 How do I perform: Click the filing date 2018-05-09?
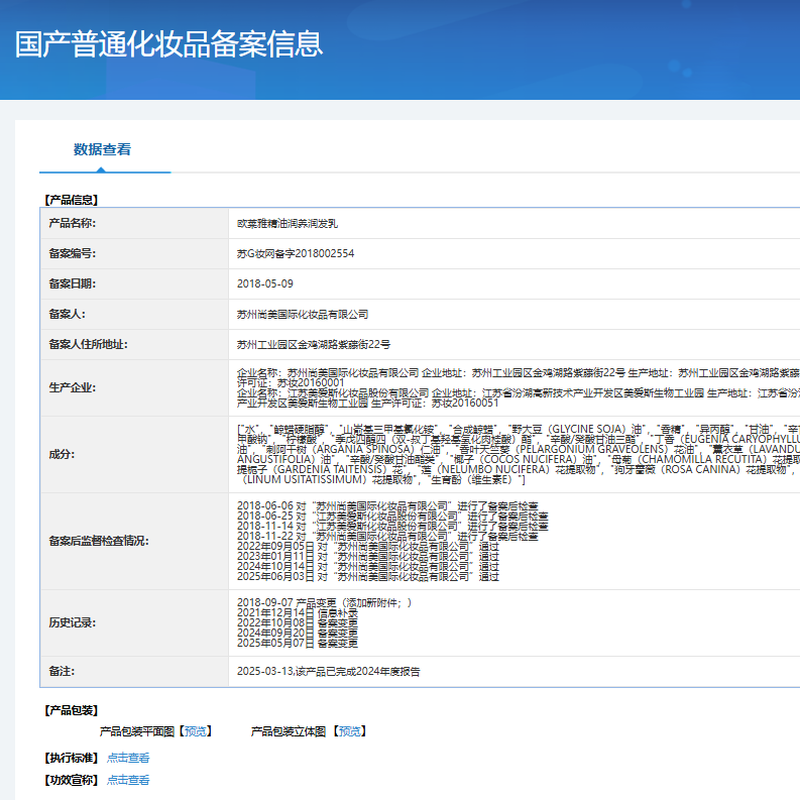tap(265, 284)
